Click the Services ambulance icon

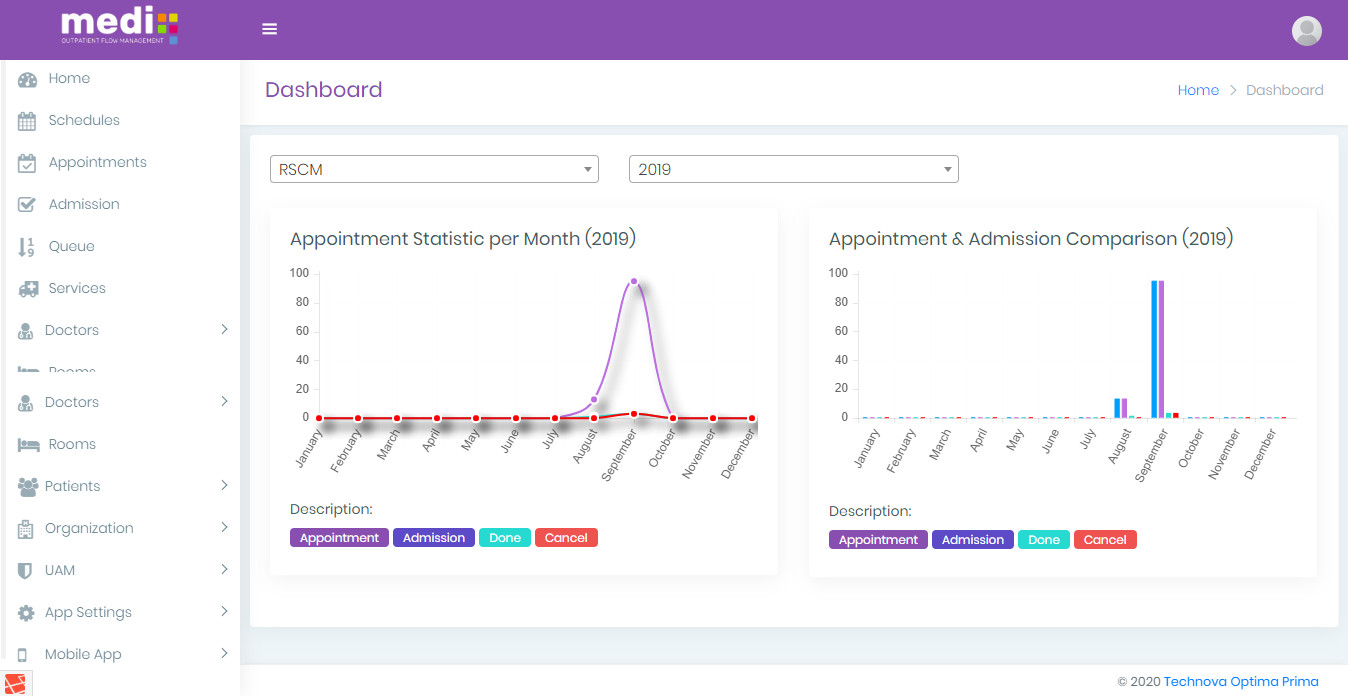tap(28, 289)
